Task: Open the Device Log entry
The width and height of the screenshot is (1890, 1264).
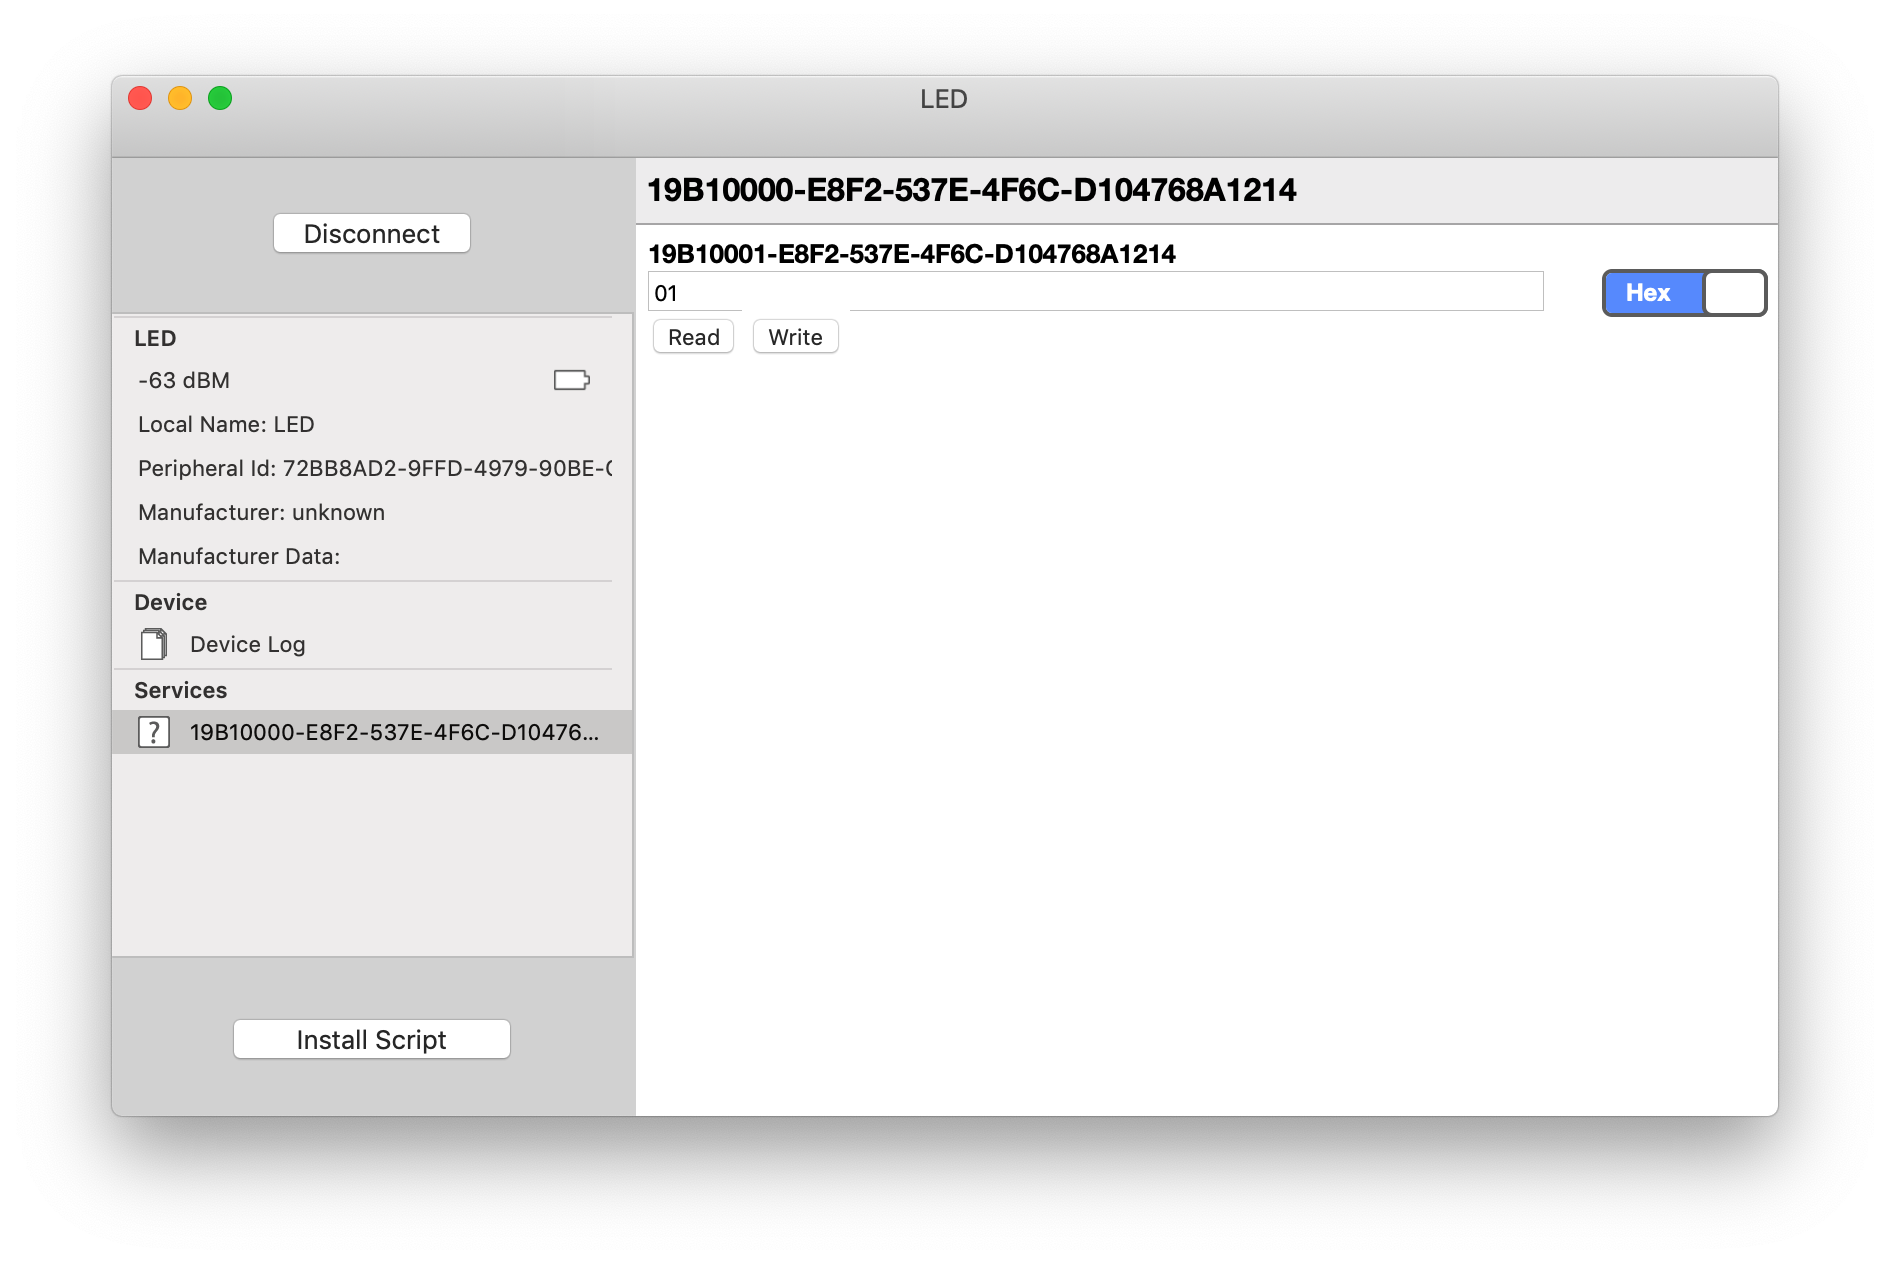Action: [247, 644]
